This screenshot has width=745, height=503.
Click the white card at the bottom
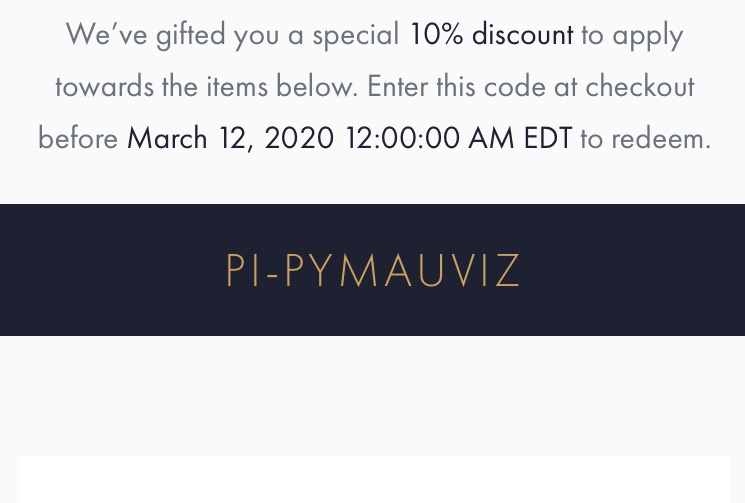click(x=372, y=481)
